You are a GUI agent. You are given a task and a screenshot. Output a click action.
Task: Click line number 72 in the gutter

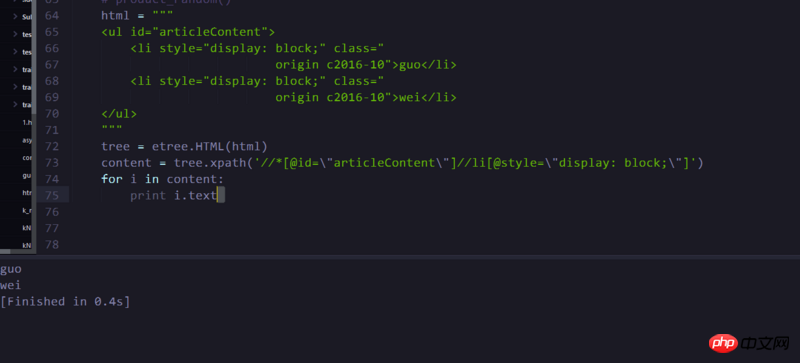click(52, 147)
